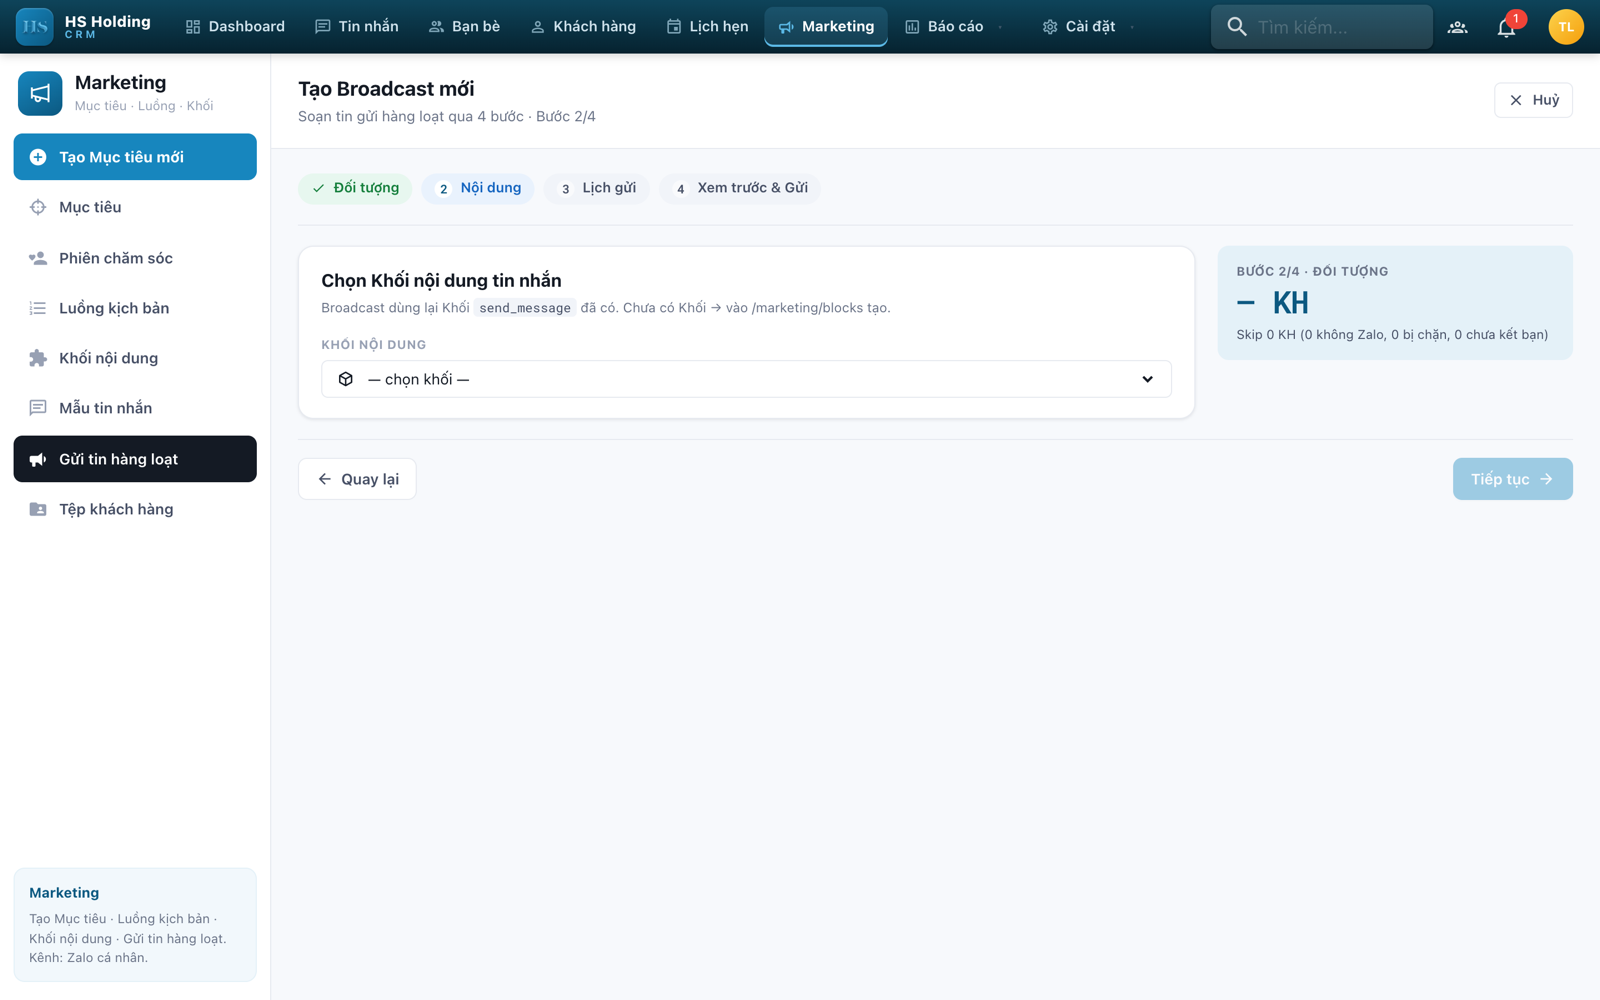Click the cube icon in chọn khối field
Image resolution: width=1600 pixels, height=1000 pixels.
point(346,379)
